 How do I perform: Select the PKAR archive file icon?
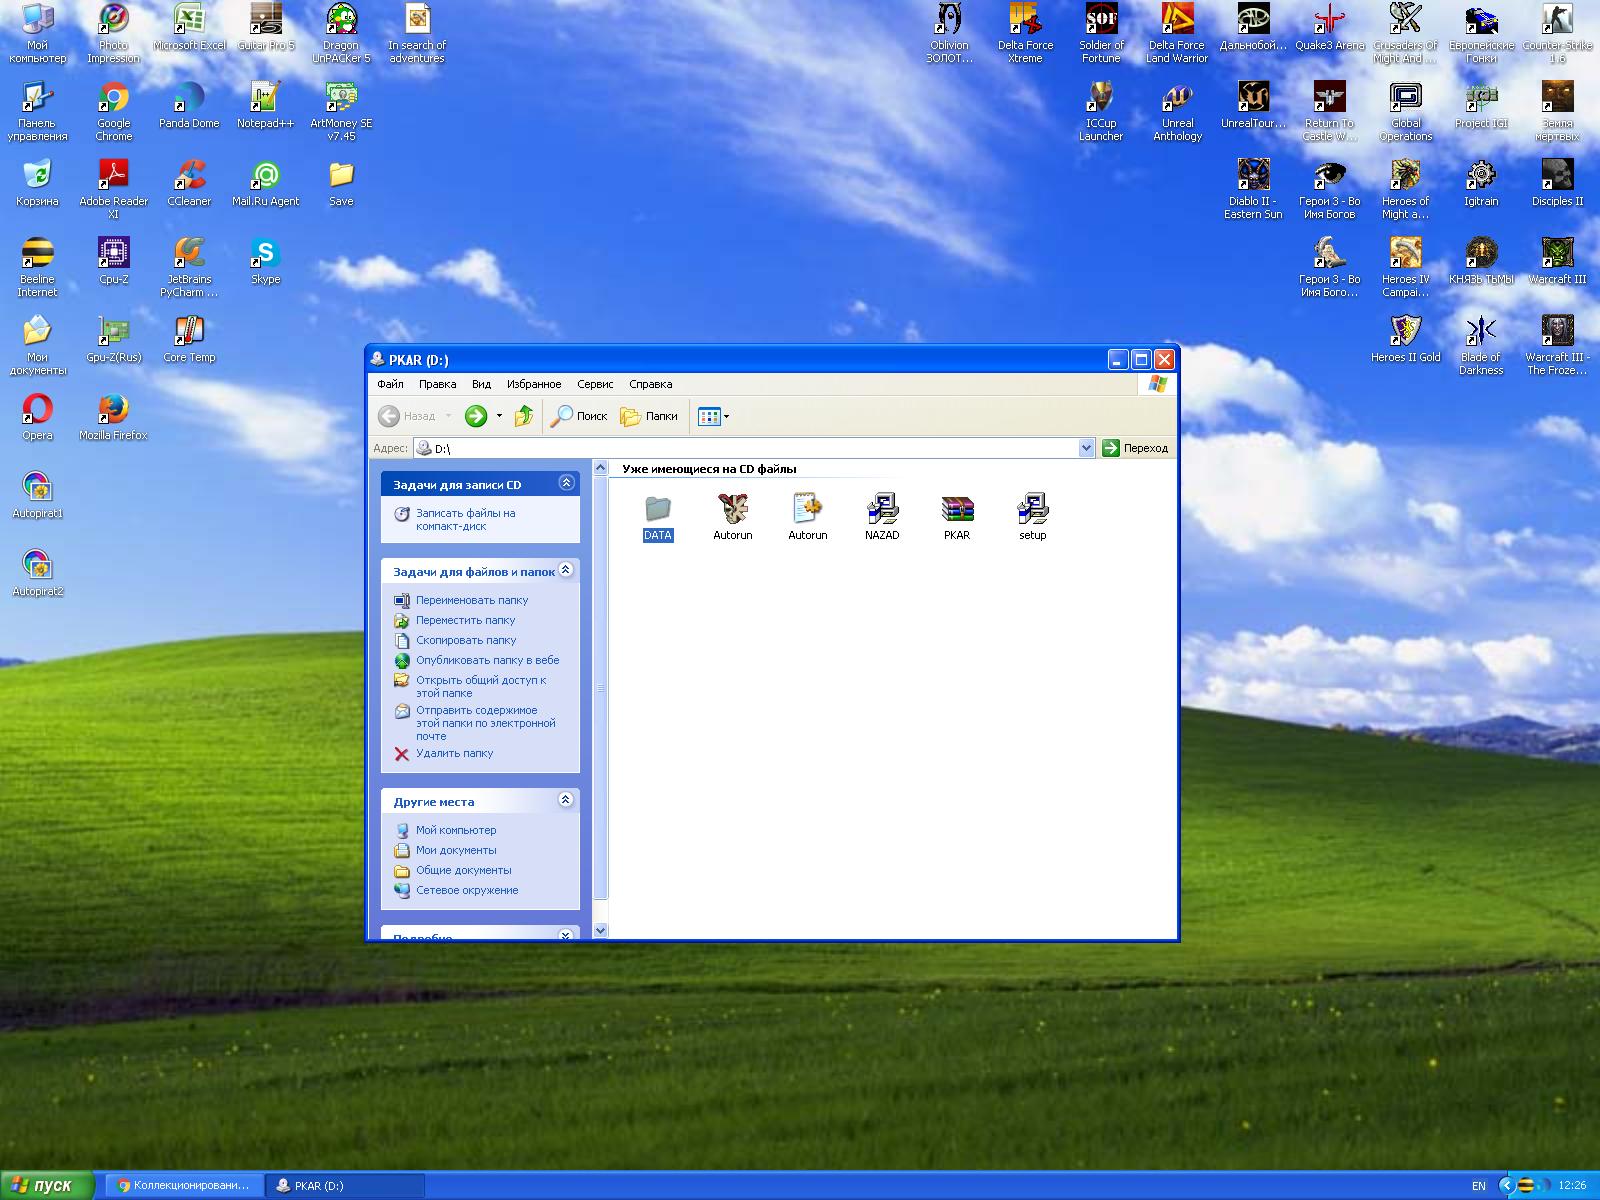(x=957, y=510)
